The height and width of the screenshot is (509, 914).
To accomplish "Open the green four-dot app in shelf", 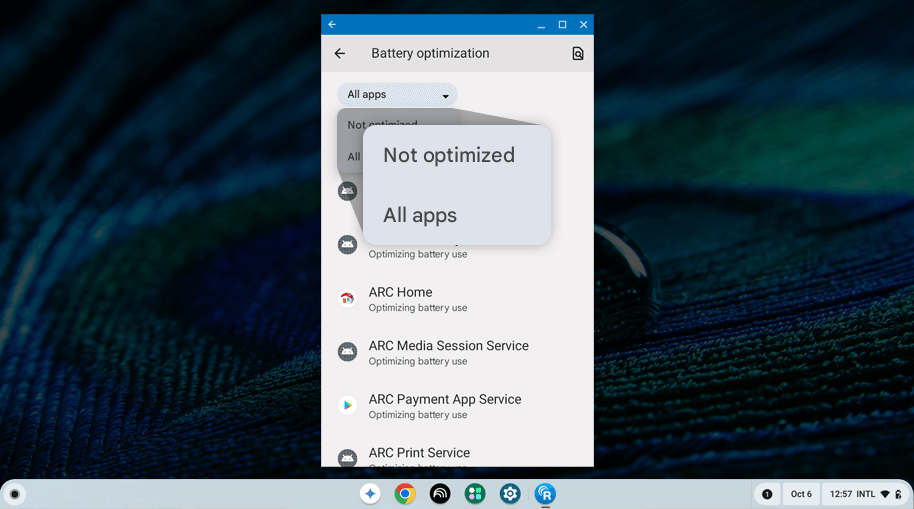I will point(475,494).
